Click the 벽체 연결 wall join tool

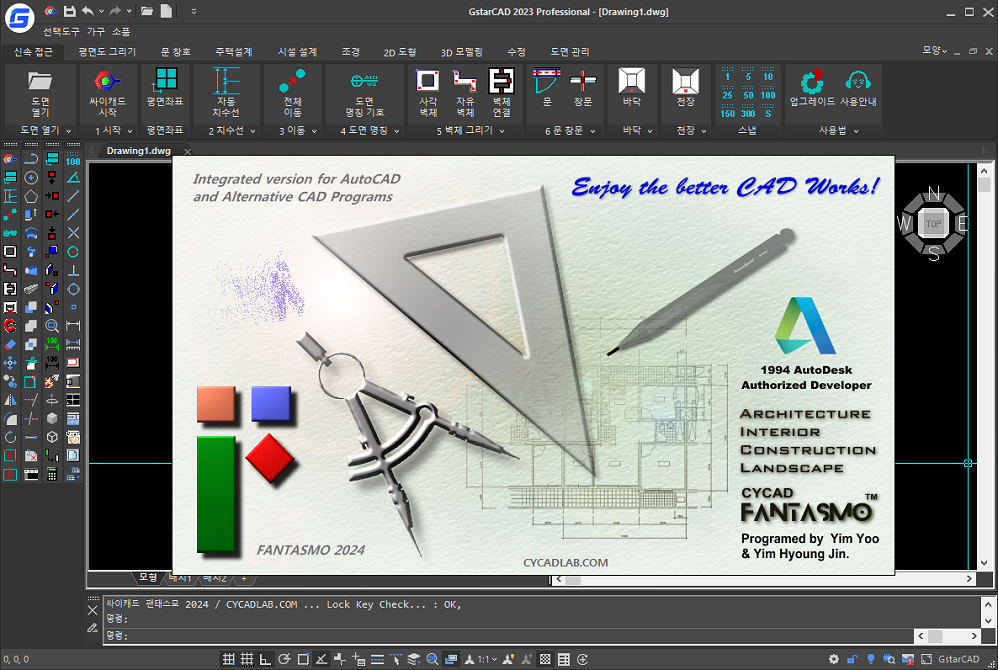click(502, 81)
